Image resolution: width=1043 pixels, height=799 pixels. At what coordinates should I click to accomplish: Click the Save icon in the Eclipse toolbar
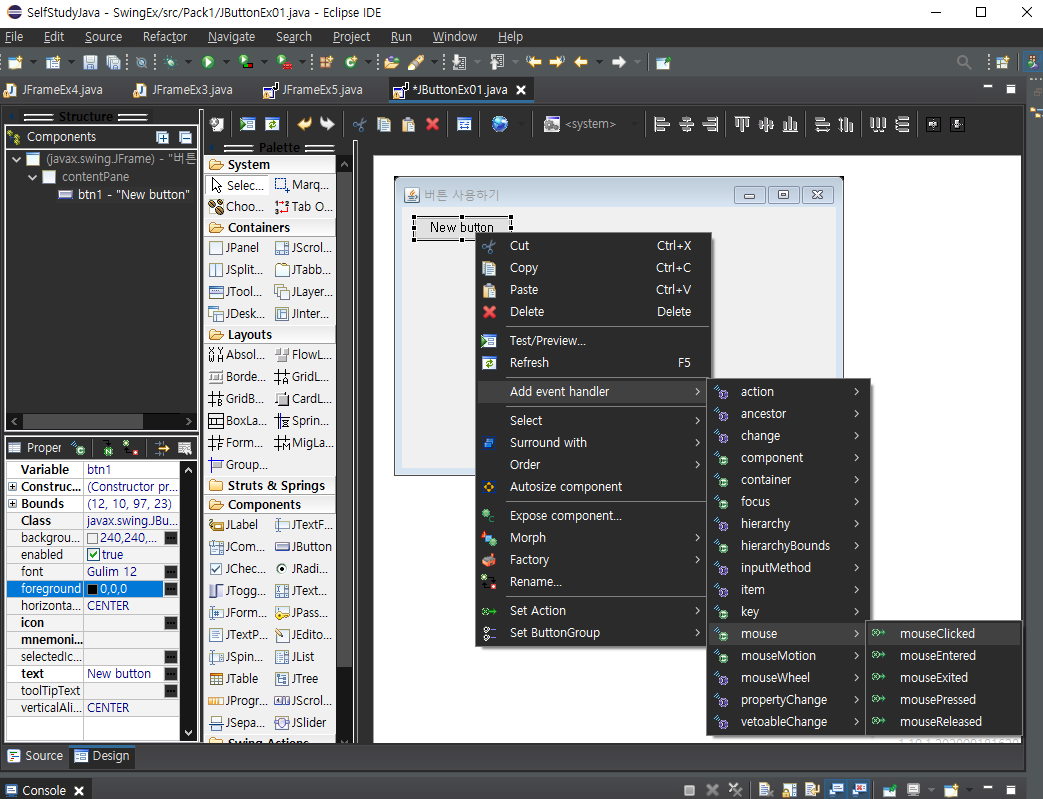[x=90, y=62]
